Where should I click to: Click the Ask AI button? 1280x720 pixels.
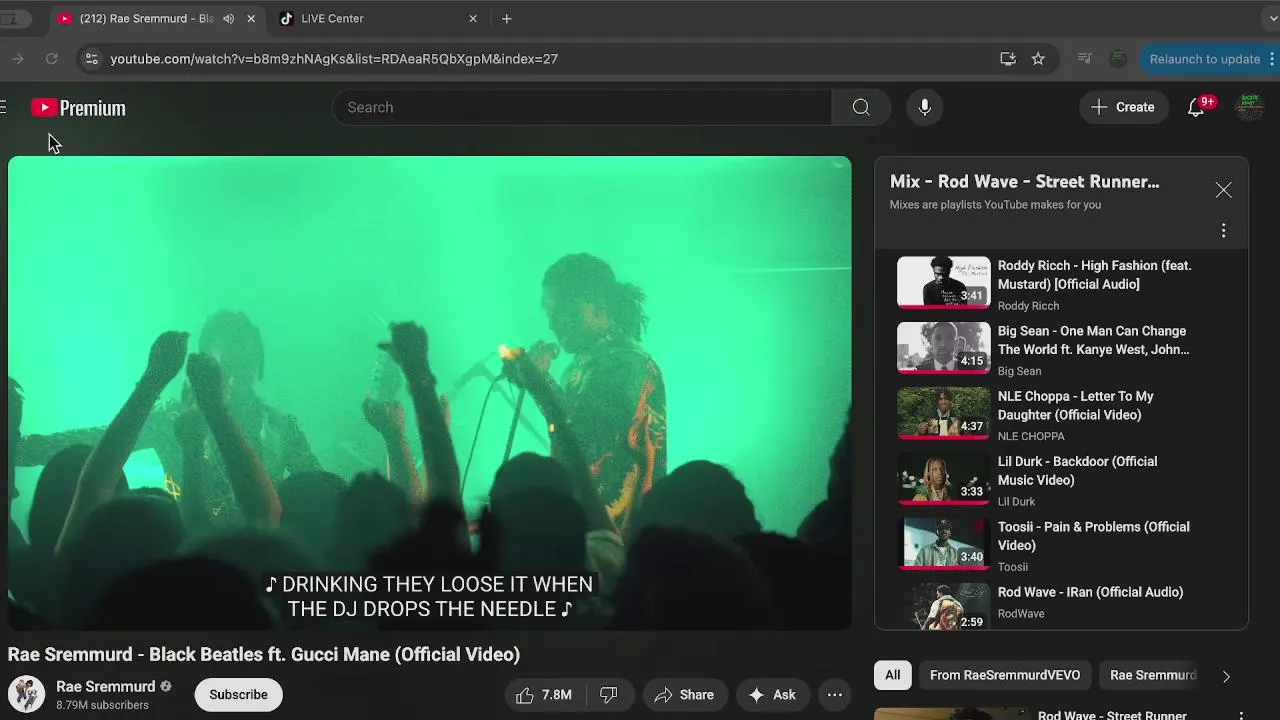tap(772, 695)
